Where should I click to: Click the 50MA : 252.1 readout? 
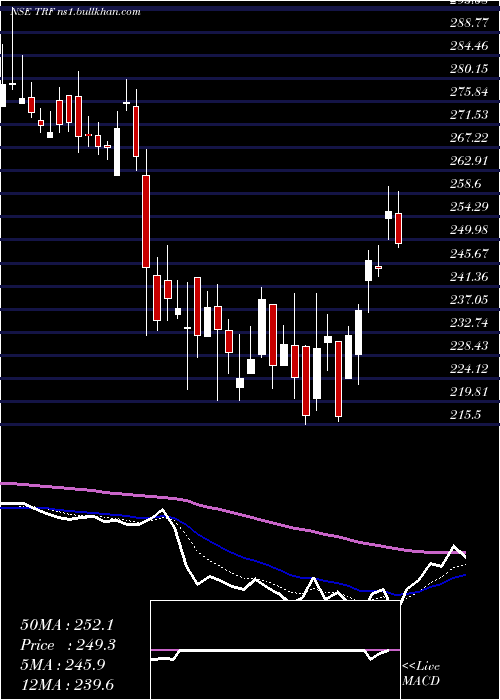68,625
